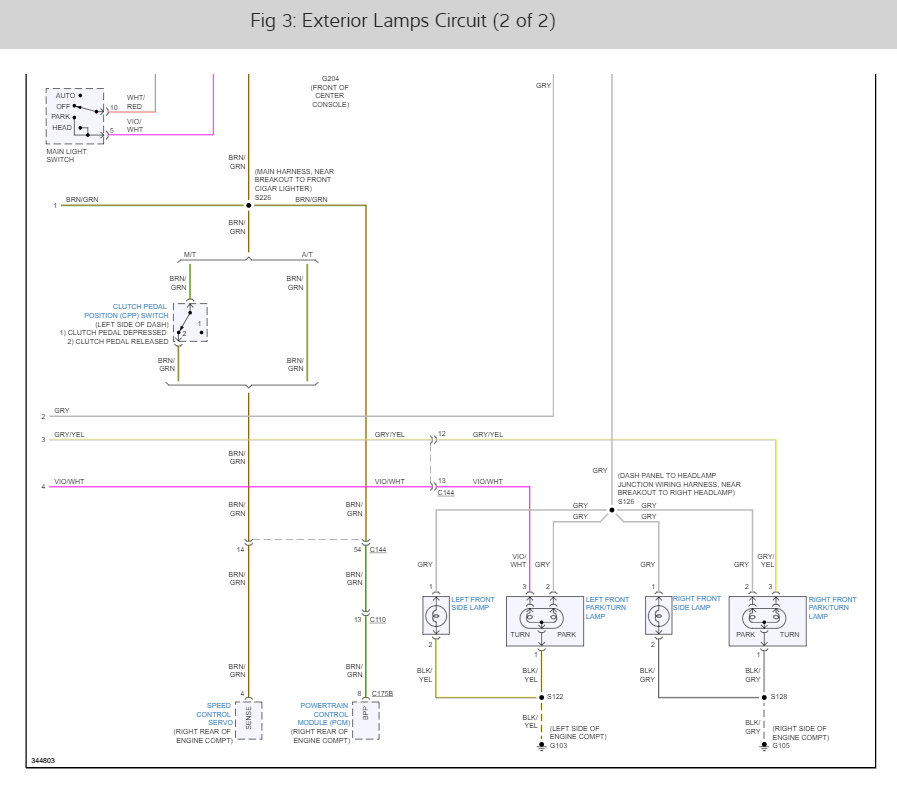
Task: Click the 'DASH PANEL TO HEADLAMP' harness note
Action: click(x=679, y=484)
